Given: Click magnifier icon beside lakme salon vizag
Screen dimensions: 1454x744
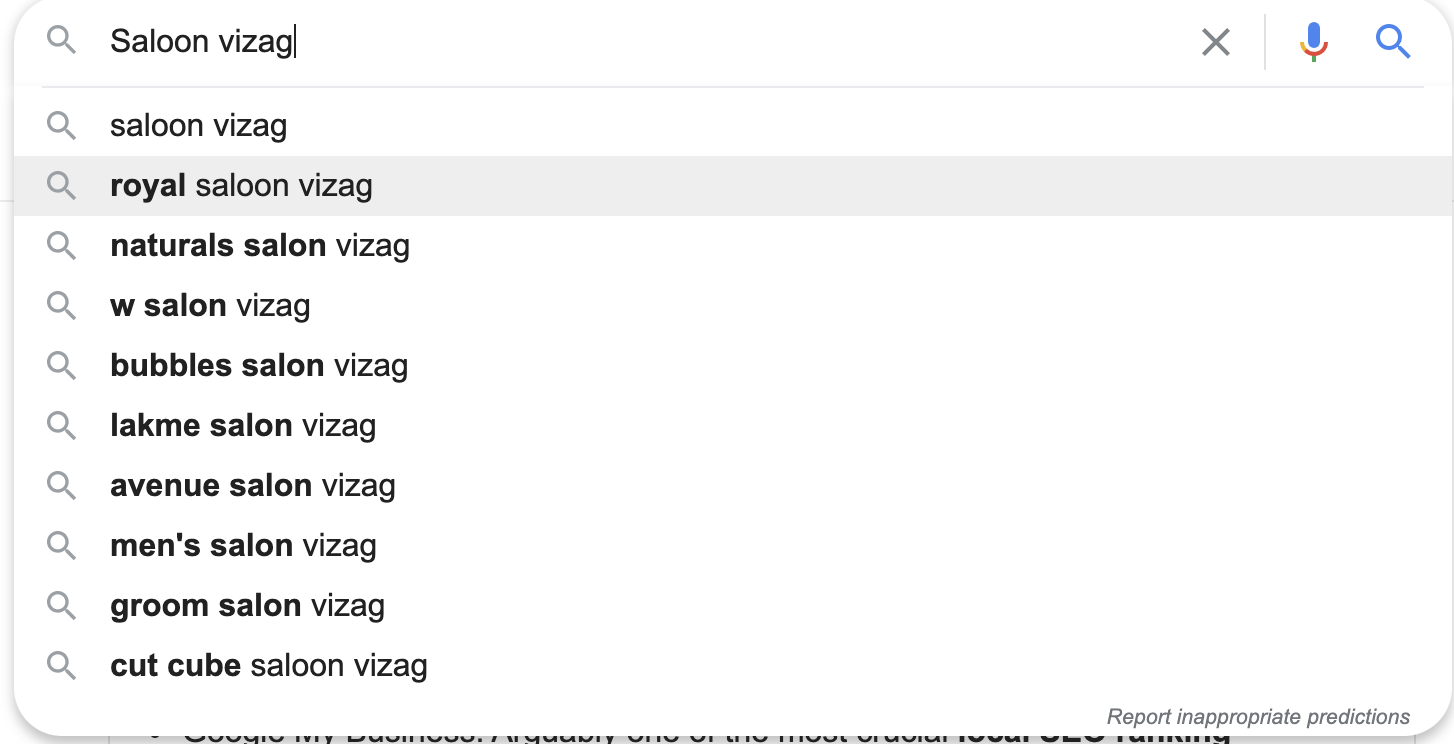Looking at the screenshot, I should coord(62,426).
